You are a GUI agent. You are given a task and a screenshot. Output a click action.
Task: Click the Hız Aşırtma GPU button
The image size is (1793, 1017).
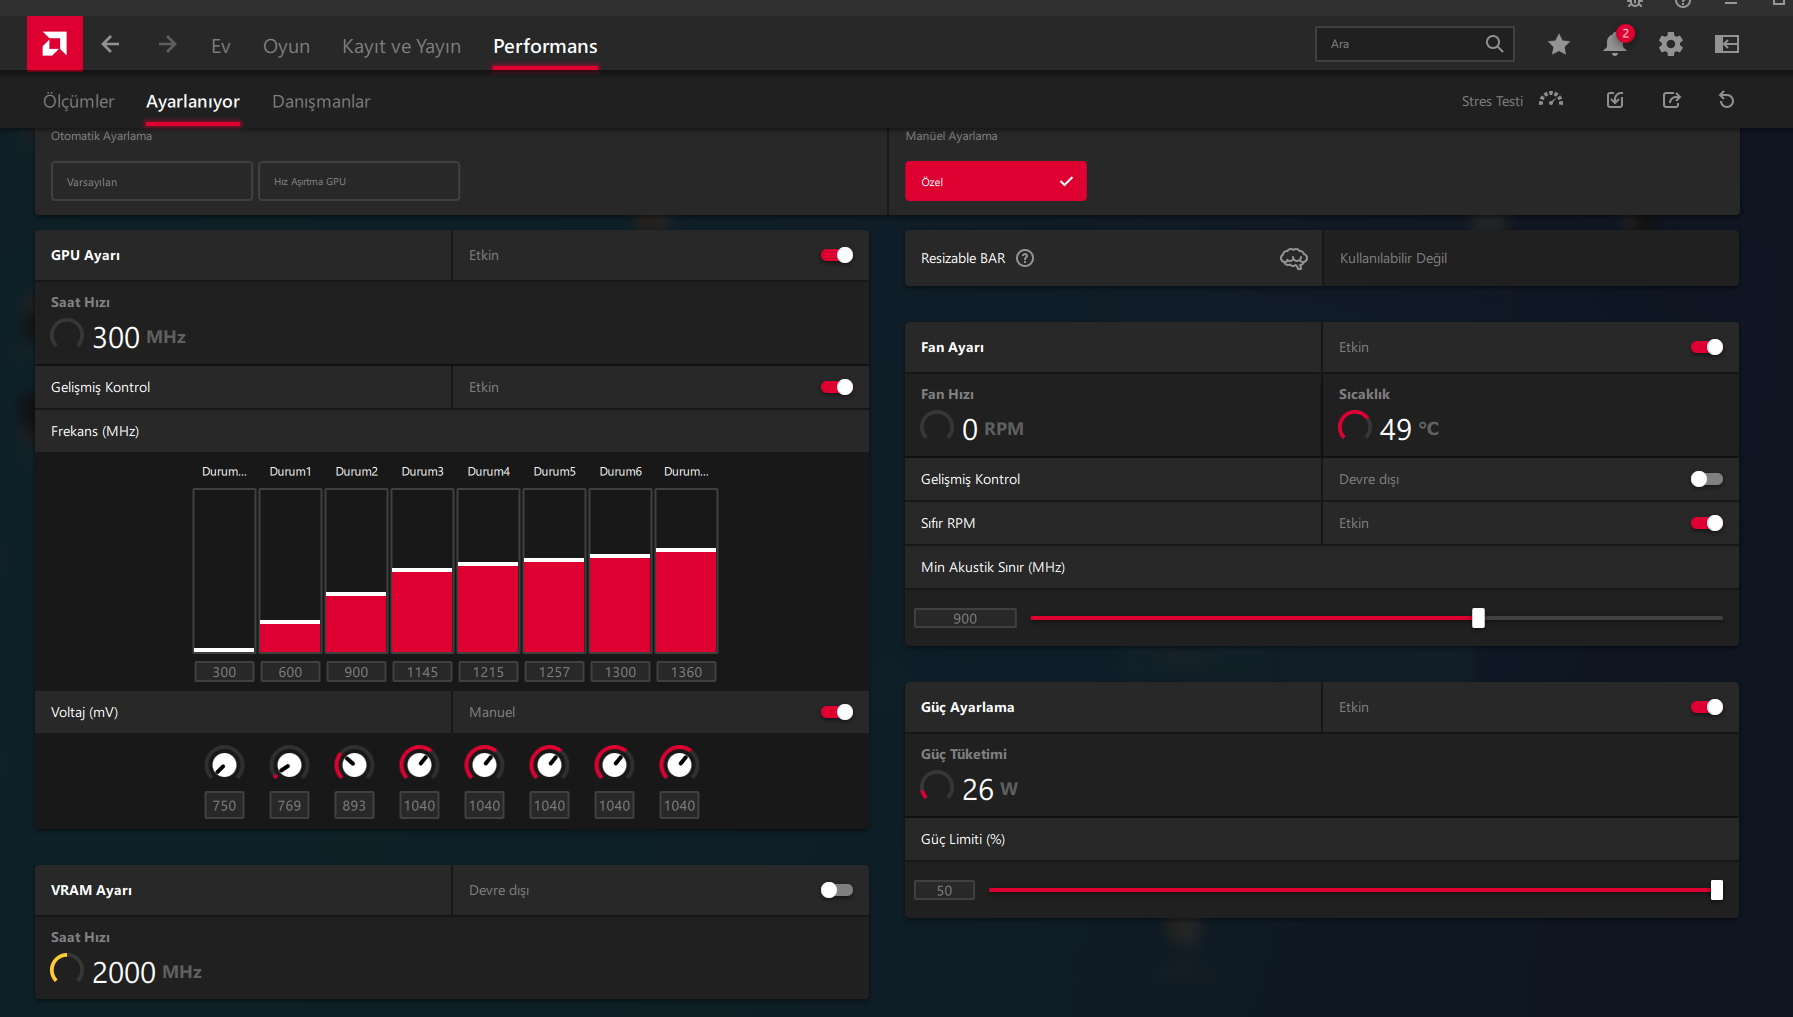click(359, 182)
